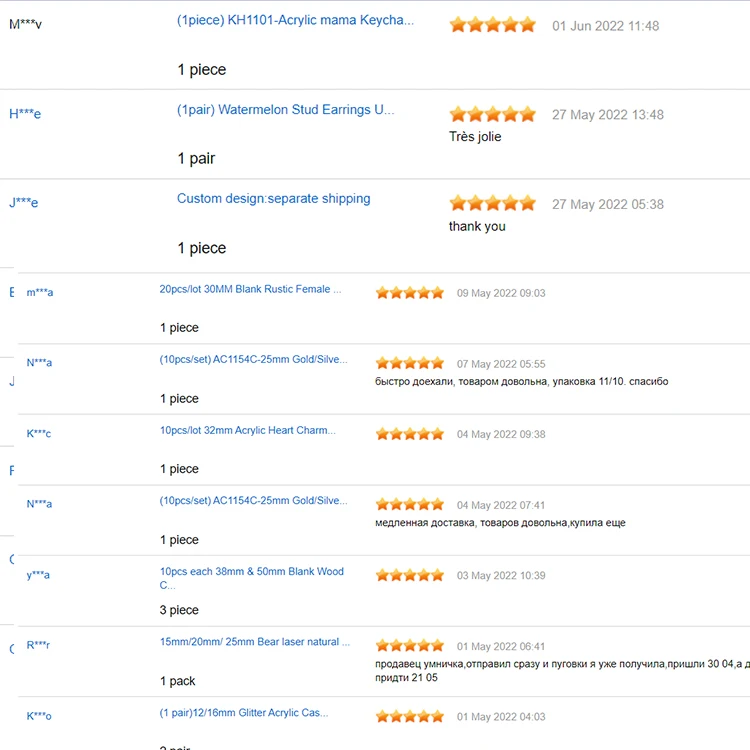Image resolution: width=750 pixels, height=750 pixels.
Task: Open the Watermelon Stud Earrings product link
Action: (285, 109)
